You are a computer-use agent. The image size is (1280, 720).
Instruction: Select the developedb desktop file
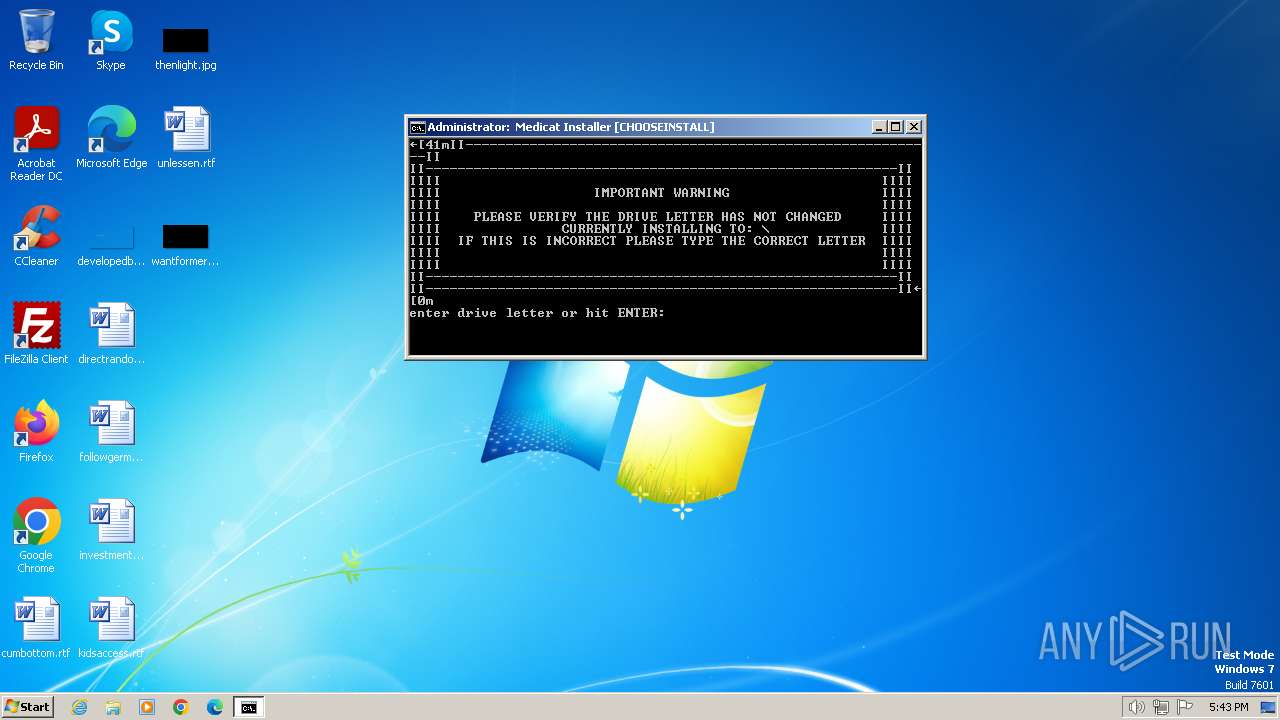pyautogui.click(x=111, y=244)
